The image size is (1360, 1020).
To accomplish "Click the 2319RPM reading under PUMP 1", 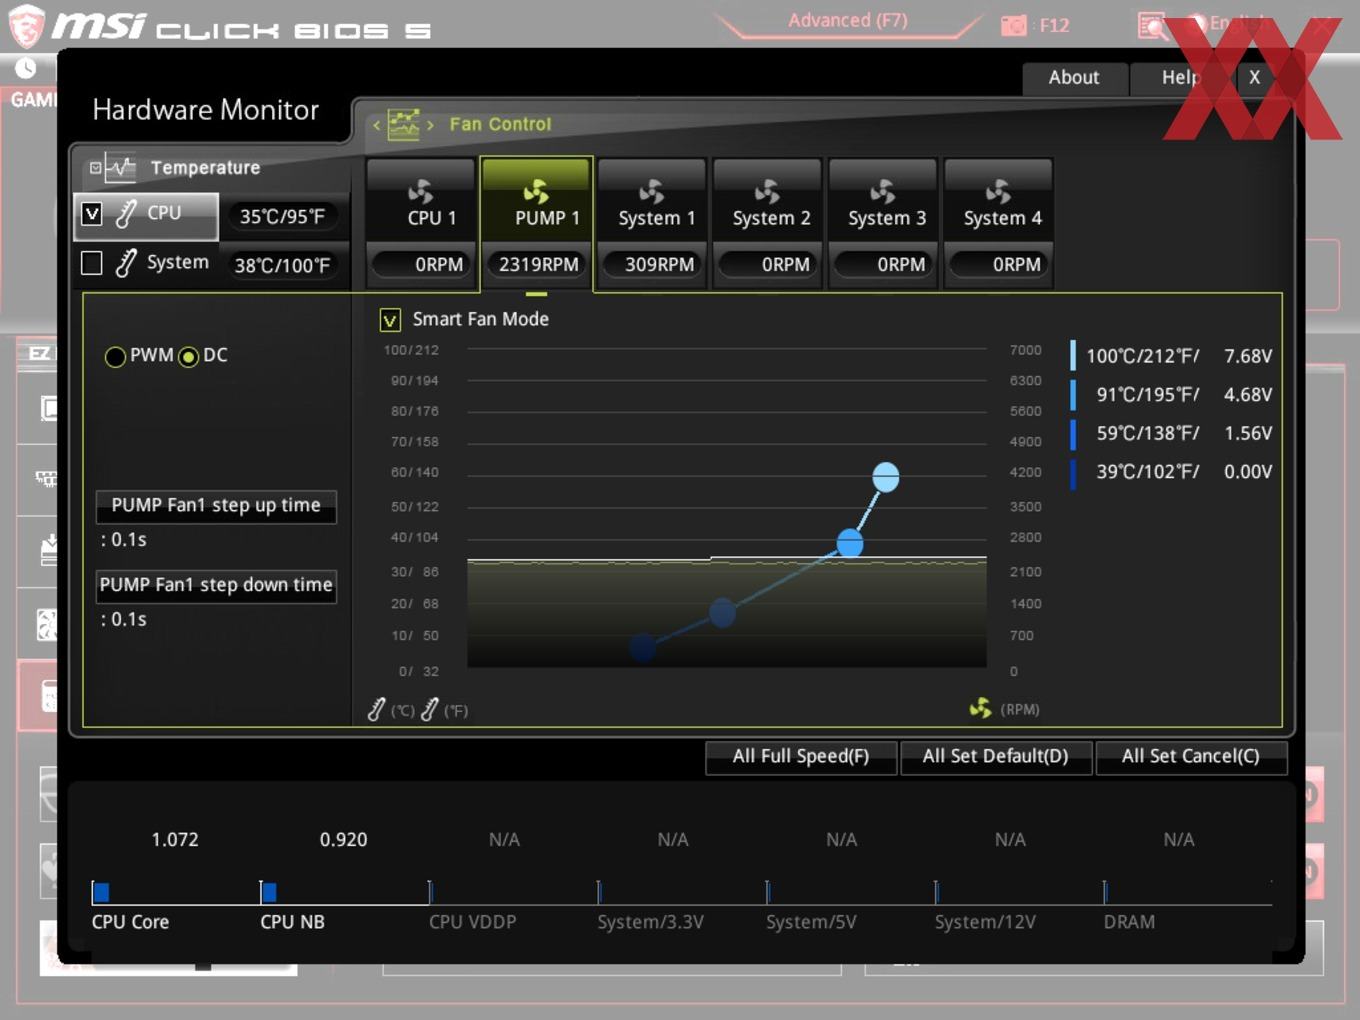I will (x=537, y=265).
